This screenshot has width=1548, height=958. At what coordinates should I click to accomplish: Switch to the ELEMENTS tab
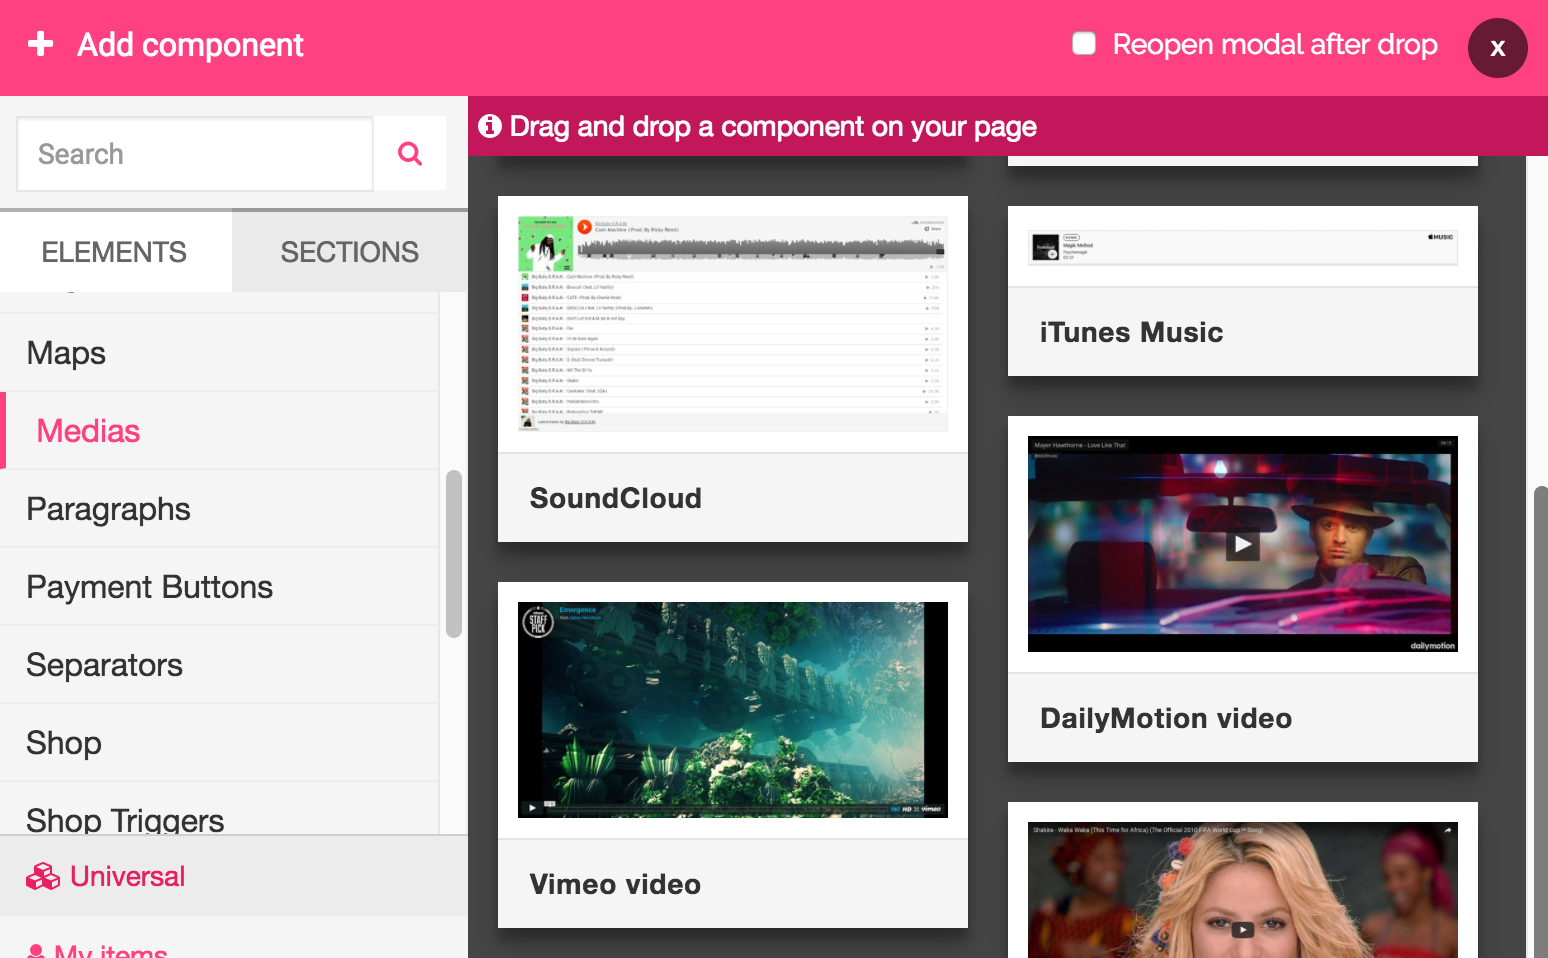[x=114, y=252]
